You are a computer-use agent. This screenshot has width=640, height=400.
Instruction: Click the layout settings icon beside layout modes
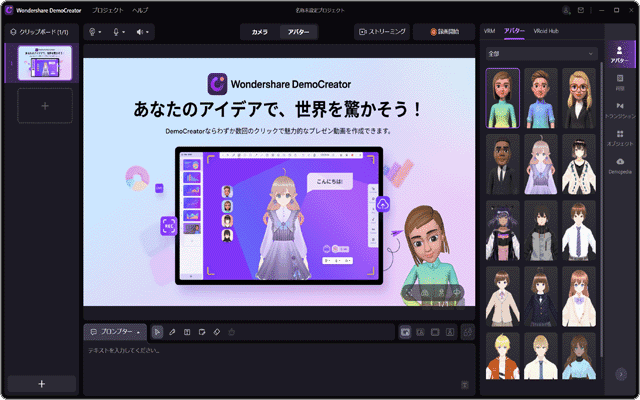[x=468, y=332]
